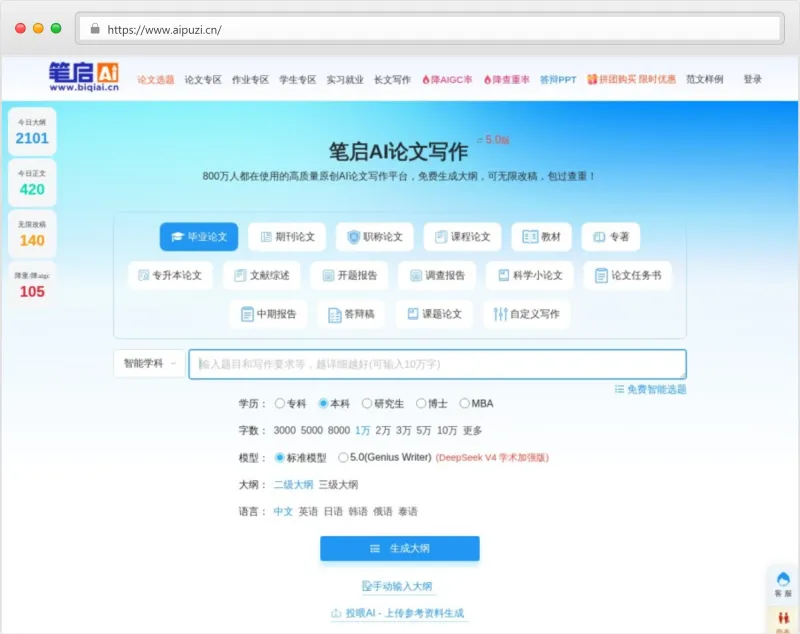The height and width of the screenshot is (634, 800).
Task: Set language to 英语
Action: 308,512
